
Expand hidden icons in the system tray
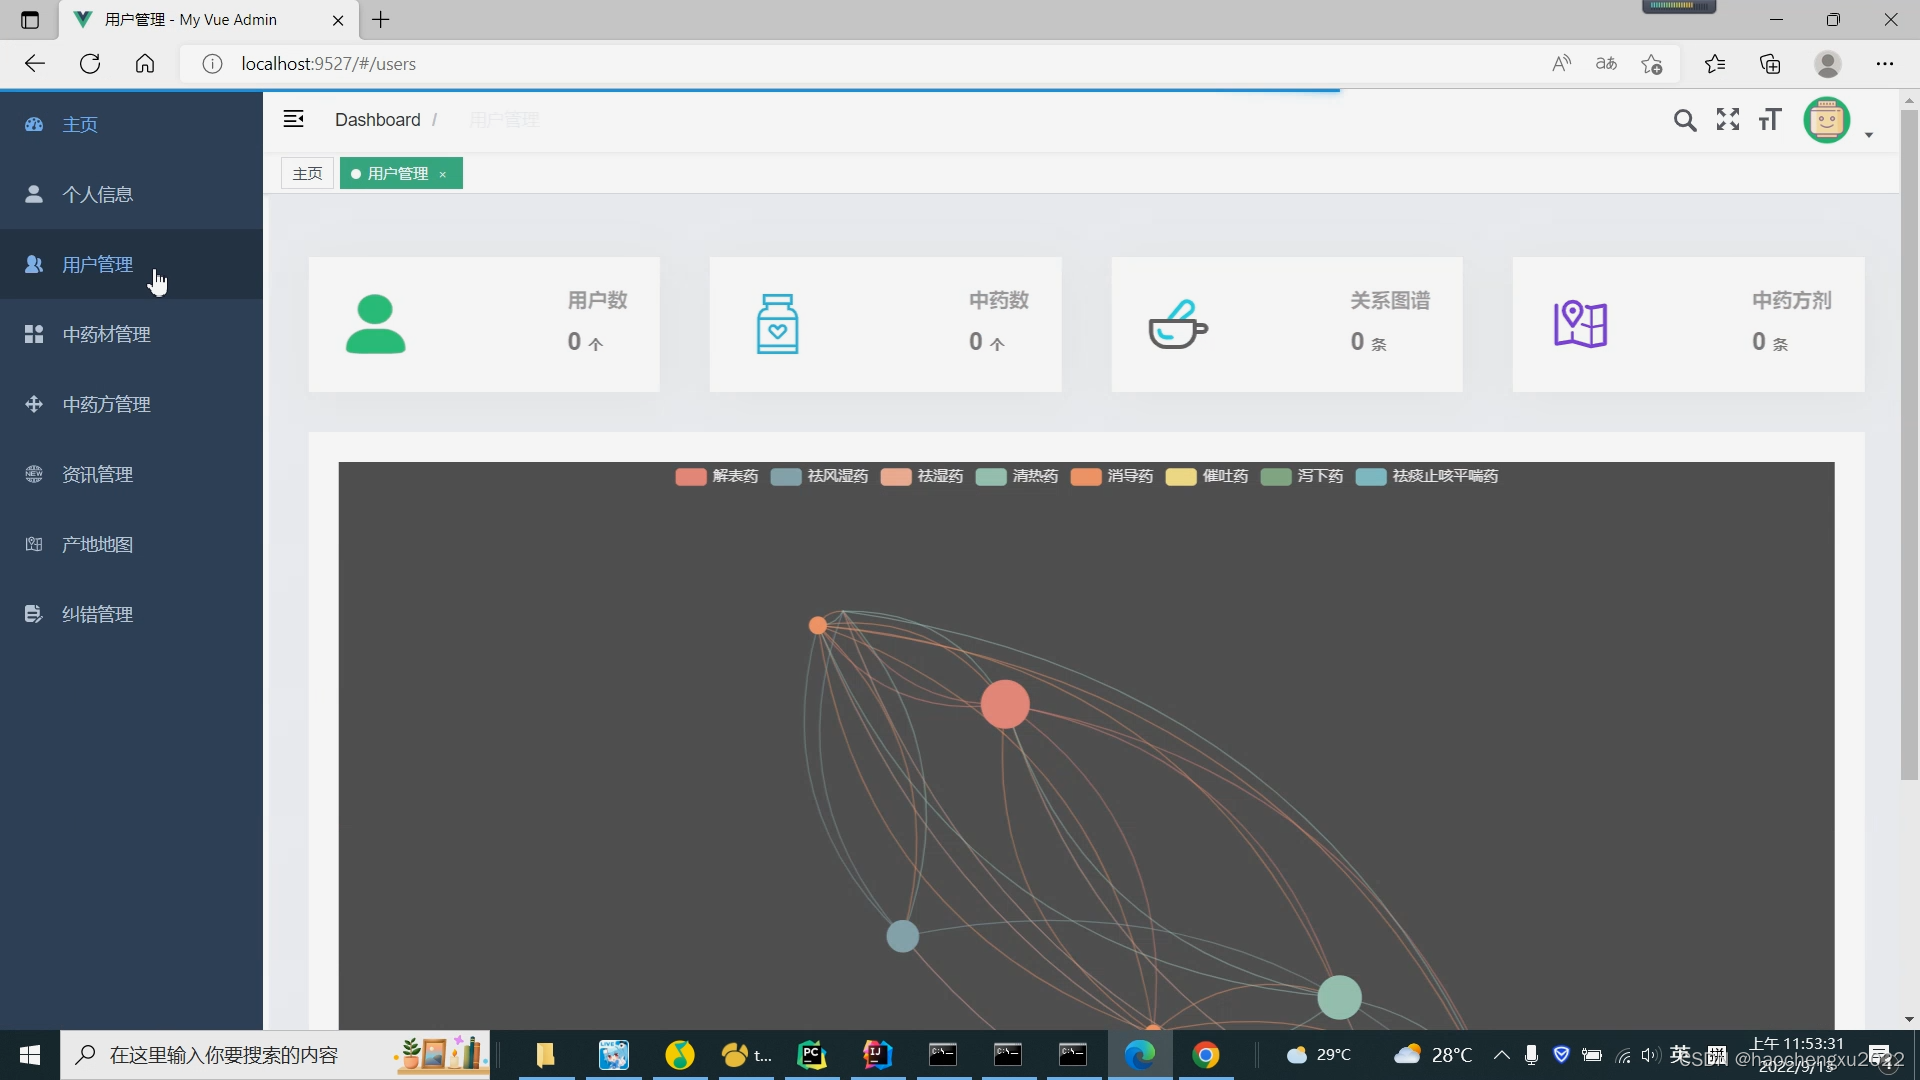1500,1054
